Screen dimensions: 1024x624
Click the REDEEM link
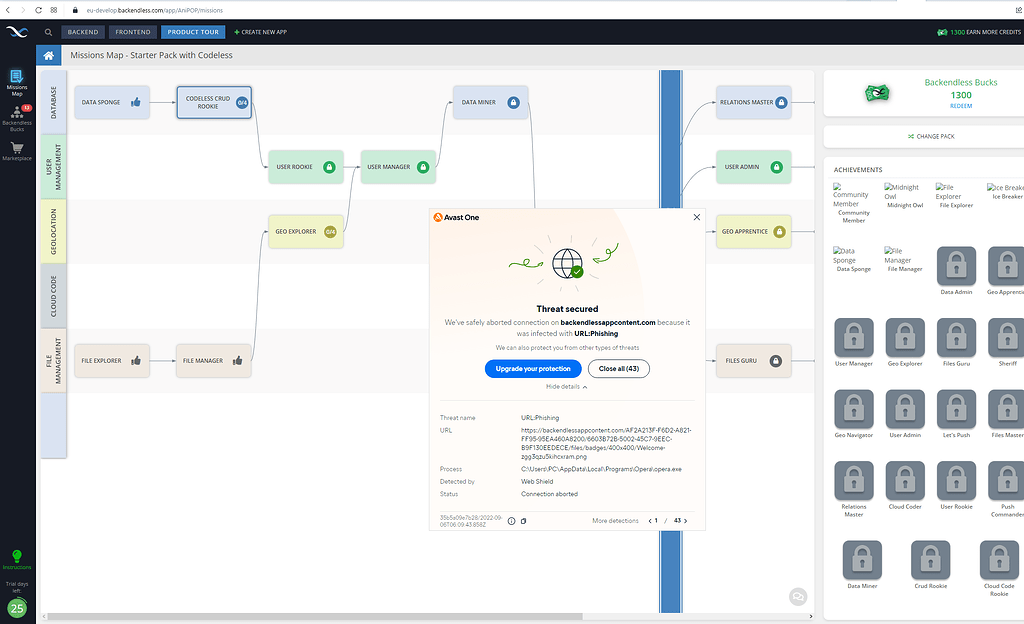pos(961,106)
